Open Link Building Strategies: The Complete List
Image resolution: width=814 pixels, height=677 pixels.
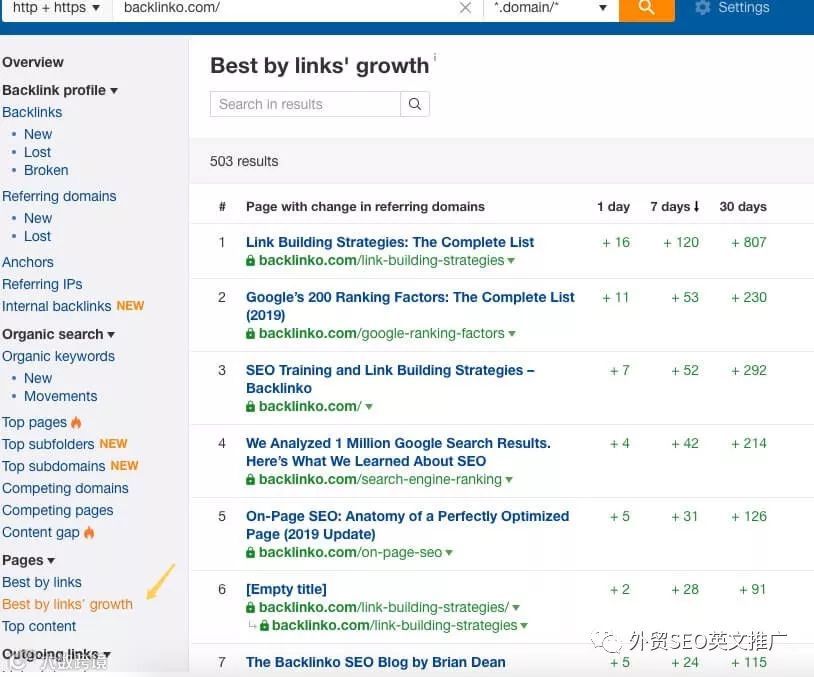pyautogui.click(x=390, y=242)
